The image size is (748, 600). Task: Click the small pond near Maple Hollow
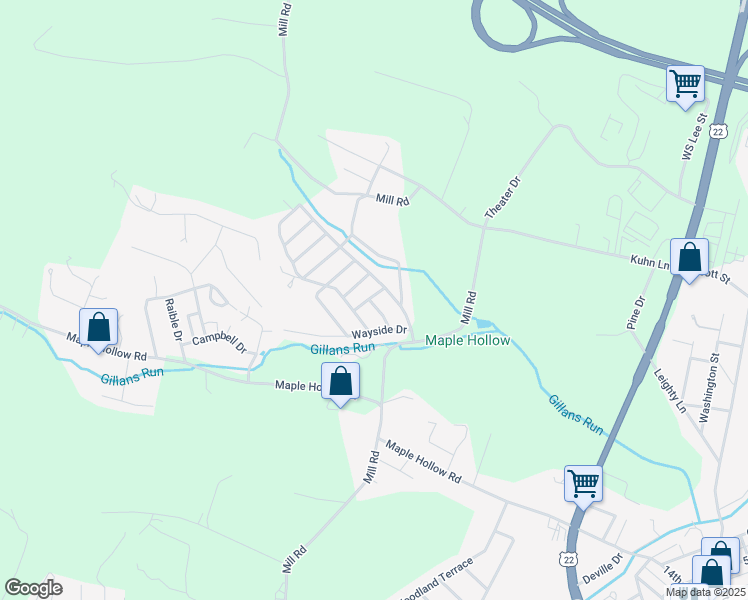(484, 323)
